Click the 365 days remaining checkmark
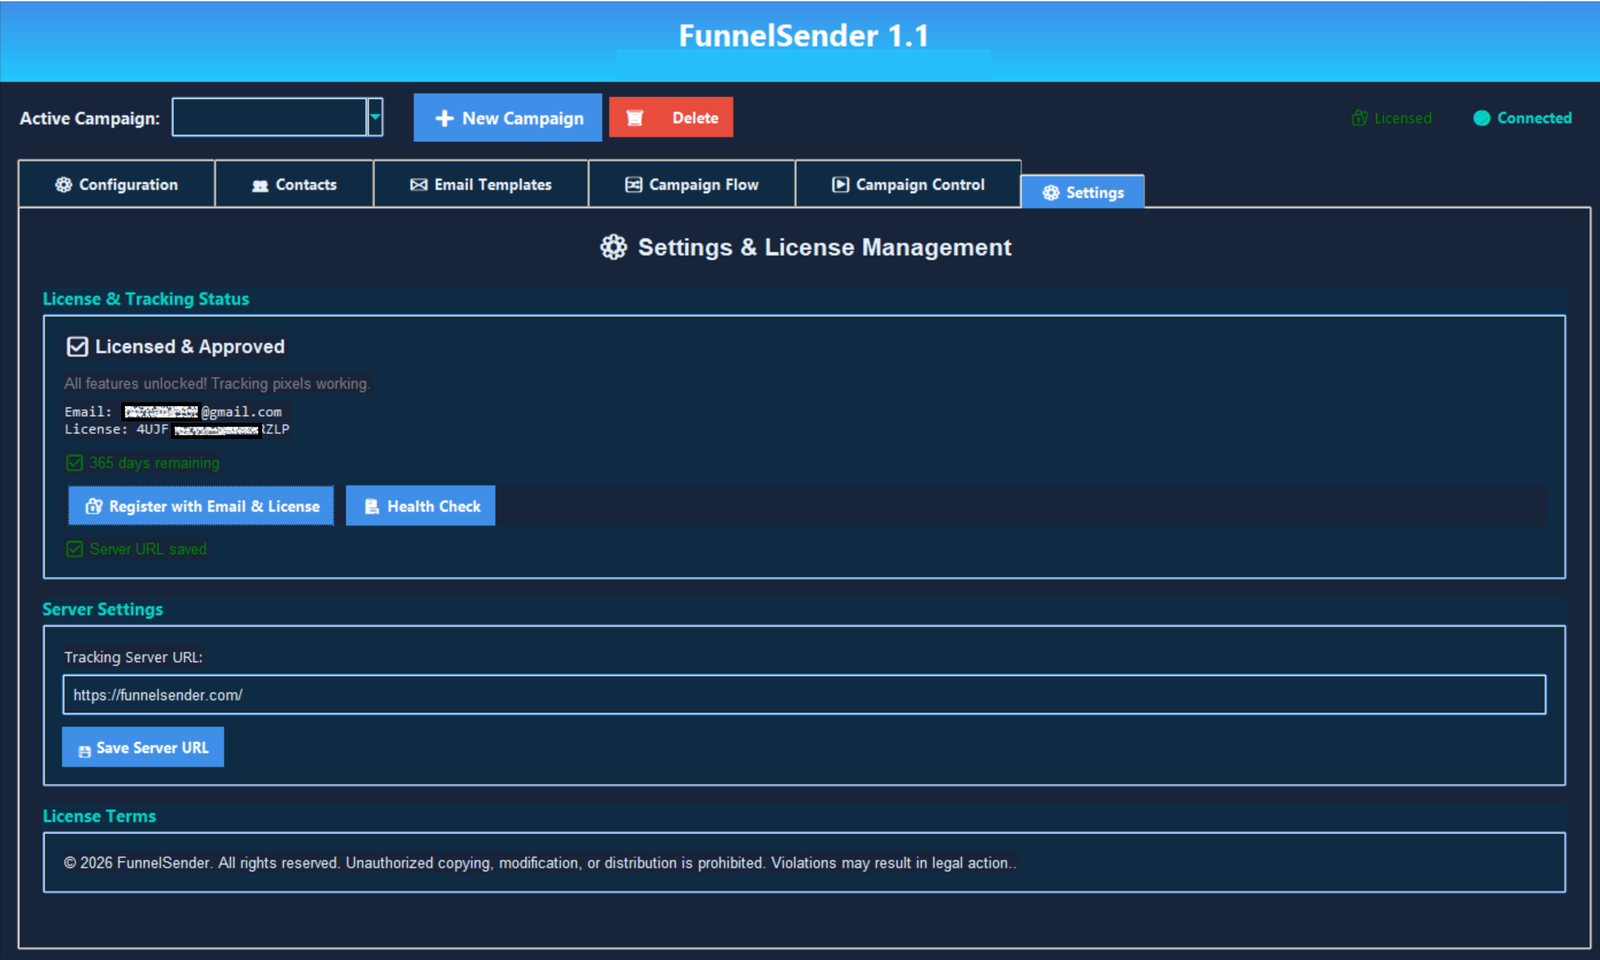The height and width of the screenshot is (960, 1600). pyautogui.click(x=74, y=462)
